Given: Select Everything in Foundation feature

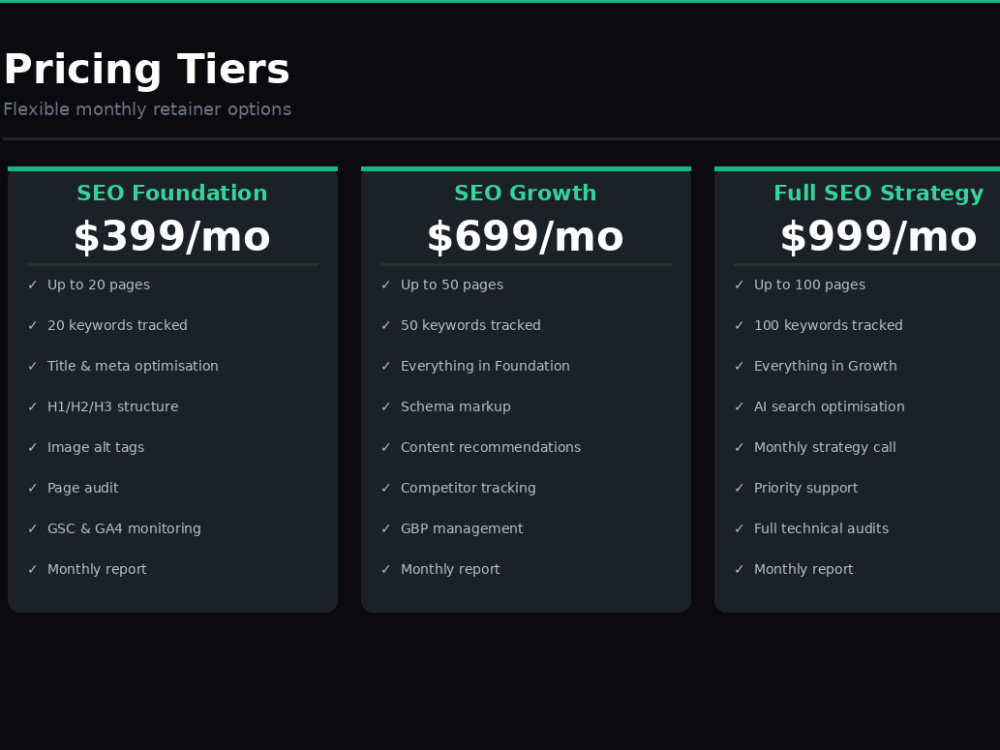Looking at the screenshot, I should (x=485, y=366).
